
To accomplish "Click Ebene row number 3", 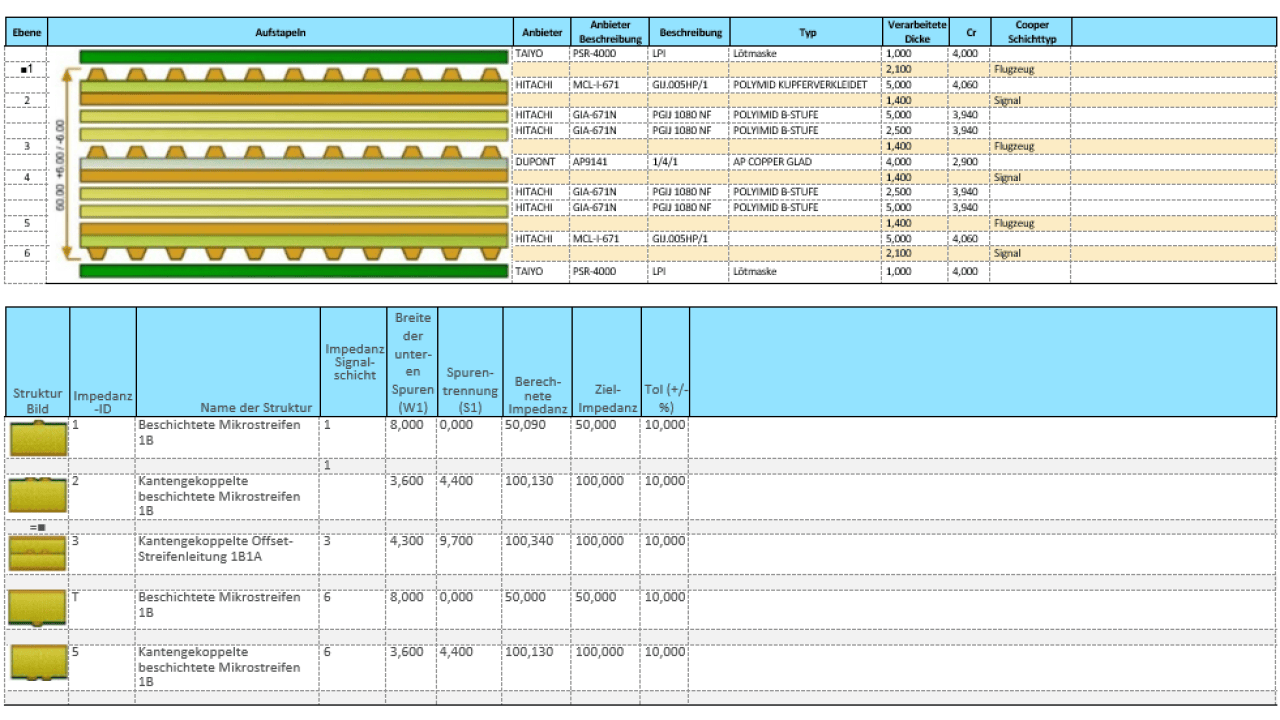I will [x=26, y=146].
